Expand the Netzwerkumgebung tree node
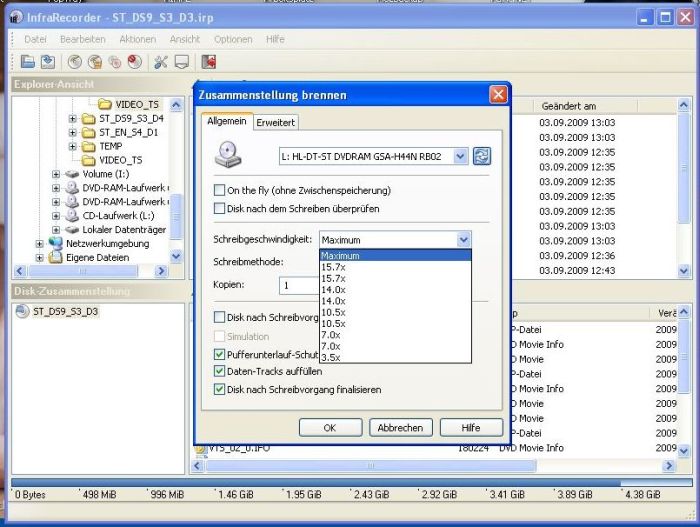Viewport: 700px width, 527px height. click(x=40, y=243)
